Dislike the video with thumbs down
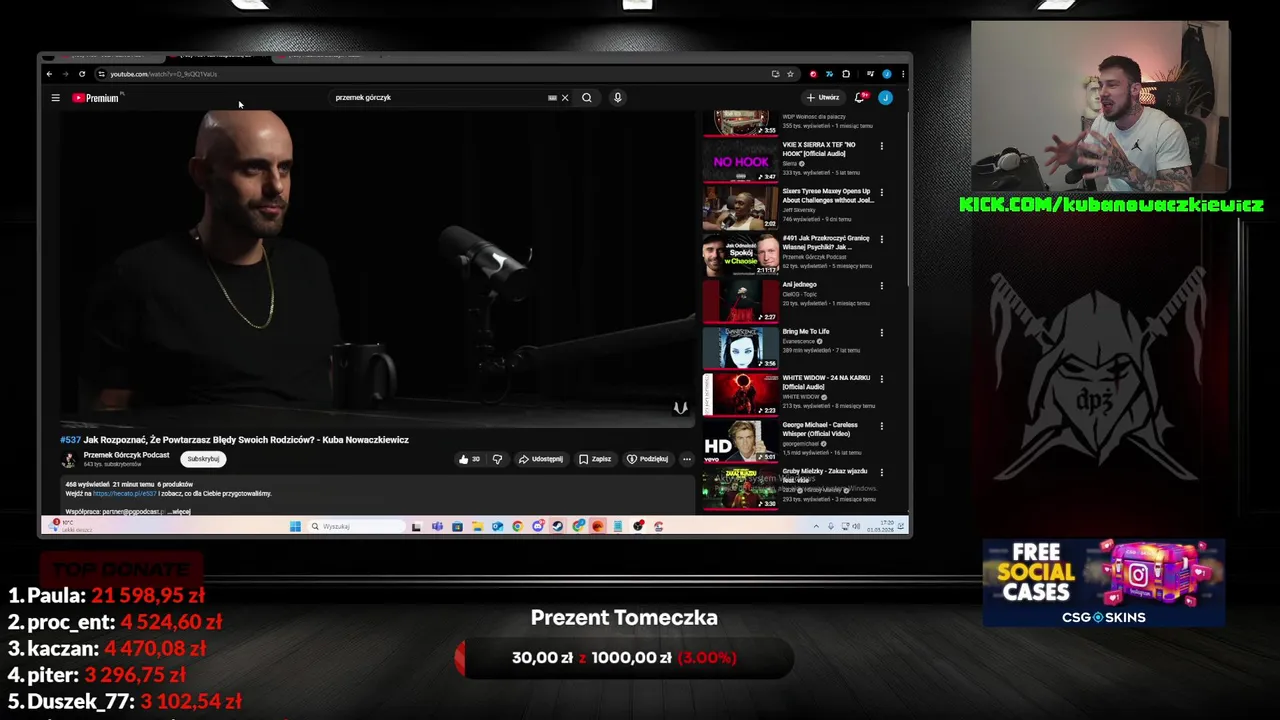This screenshot has height=720, width=1280. tap(497, 459)
